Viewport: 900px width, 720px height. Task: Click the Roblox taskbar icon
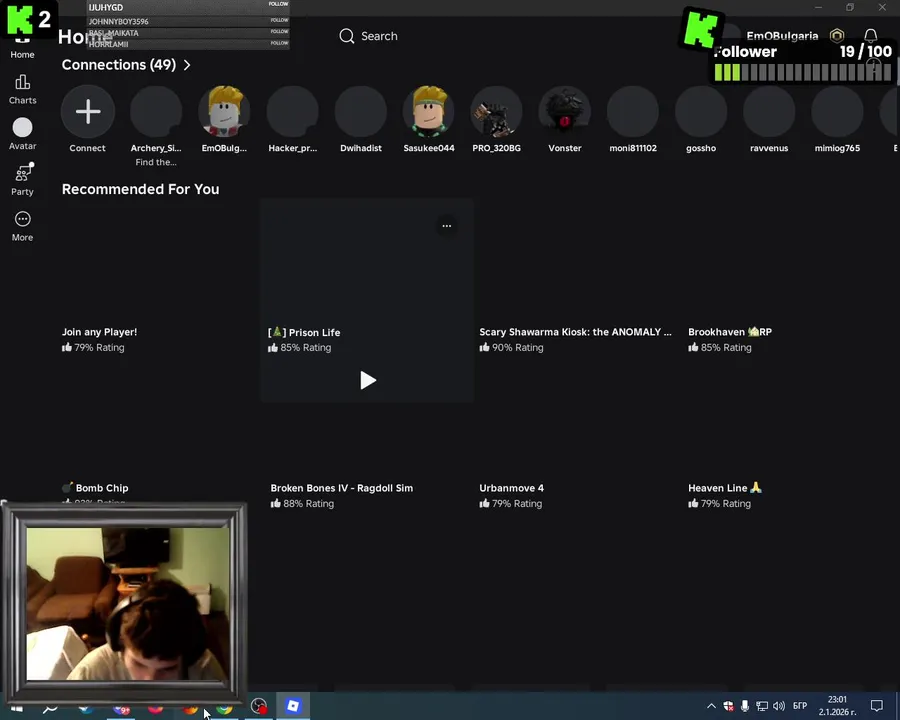point(293,706)
